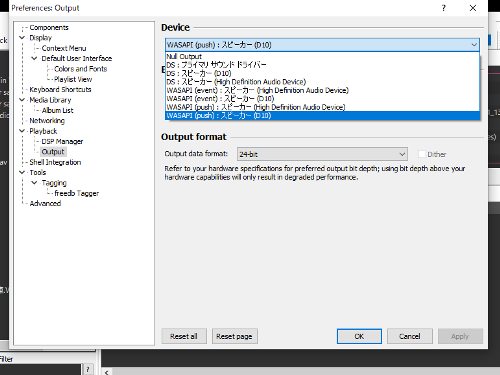Select Keyboard Shortcuts page
The width and height of the screenshot is (500, 375).
point(60,89)
